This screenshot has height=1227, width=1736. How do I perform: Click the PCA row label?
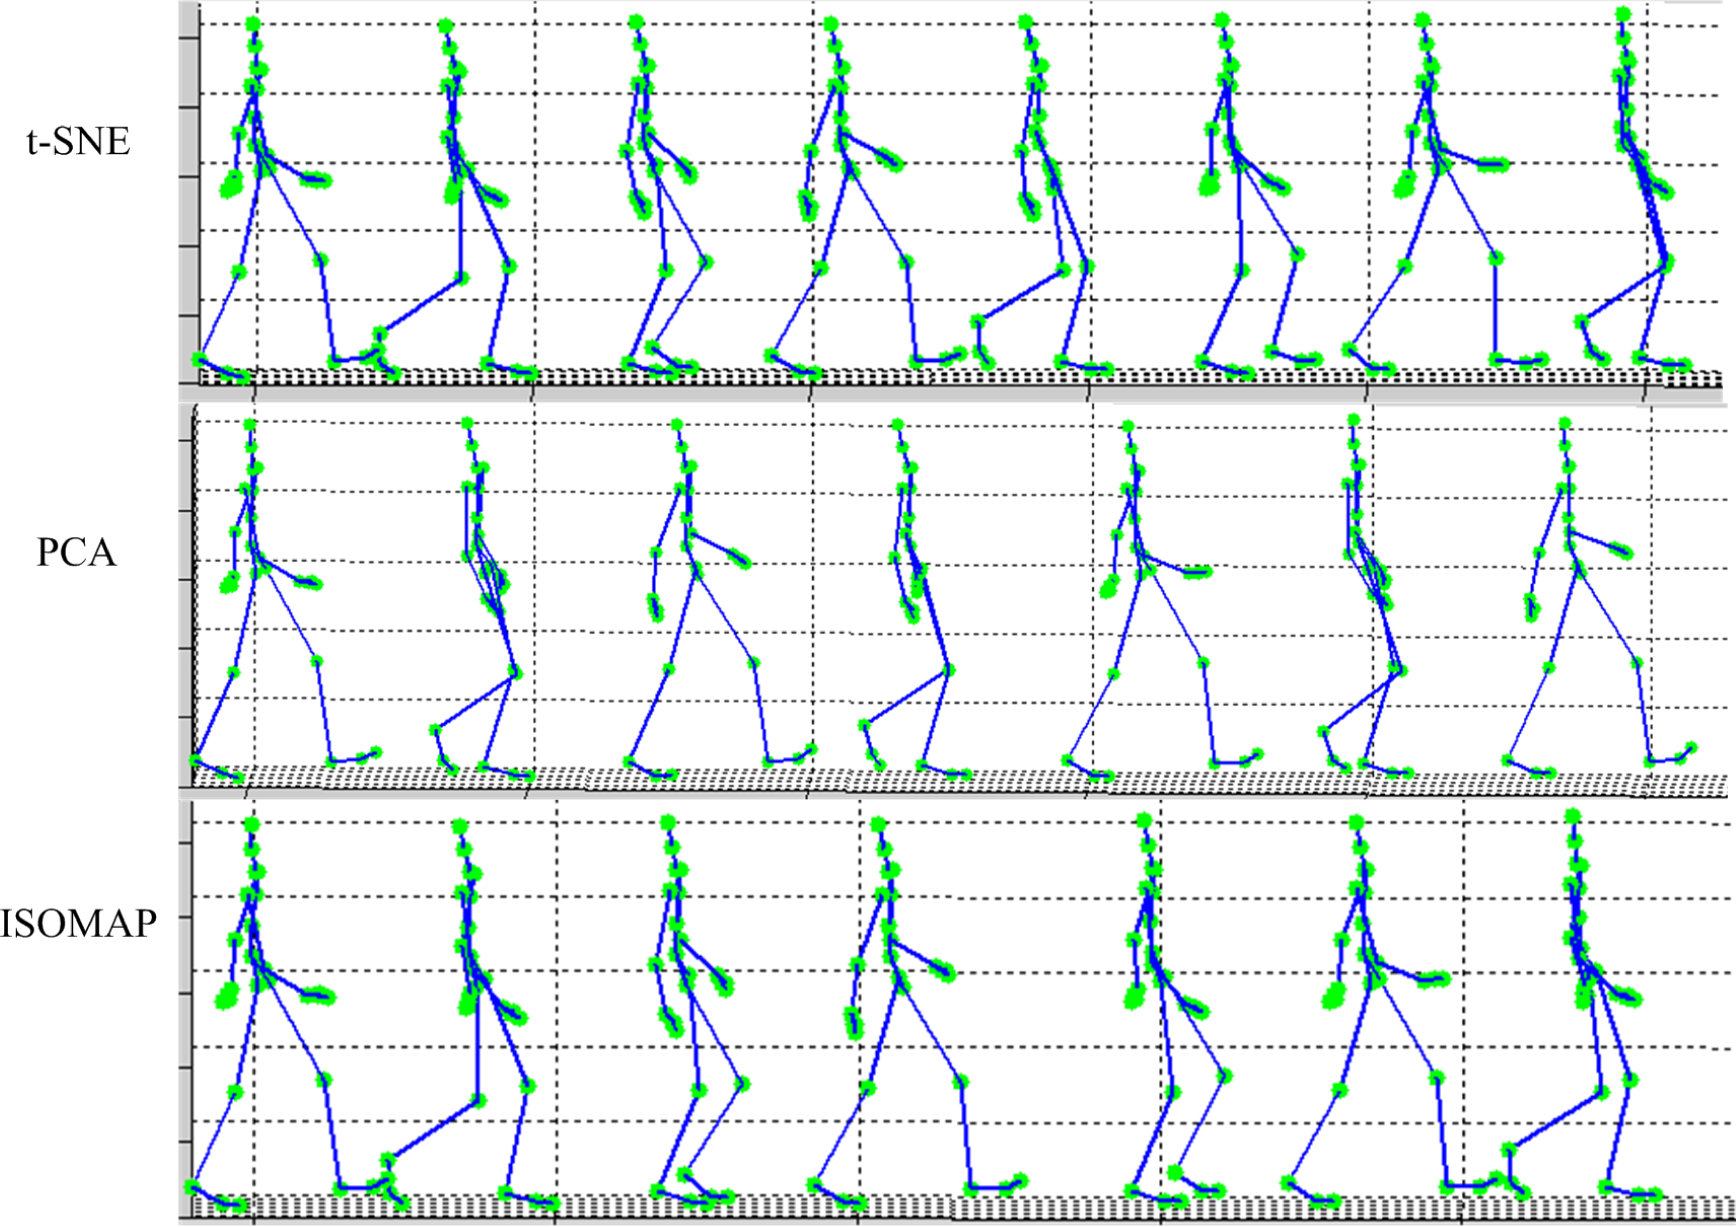[76, 552]
